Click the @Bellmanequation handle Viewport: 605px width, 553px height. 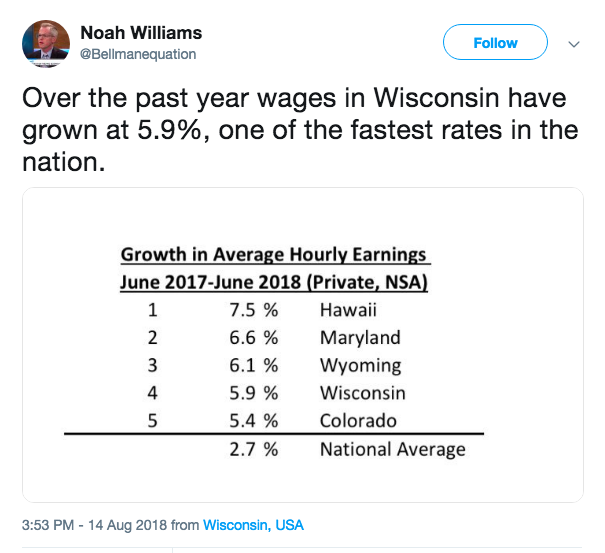[136, 54]
